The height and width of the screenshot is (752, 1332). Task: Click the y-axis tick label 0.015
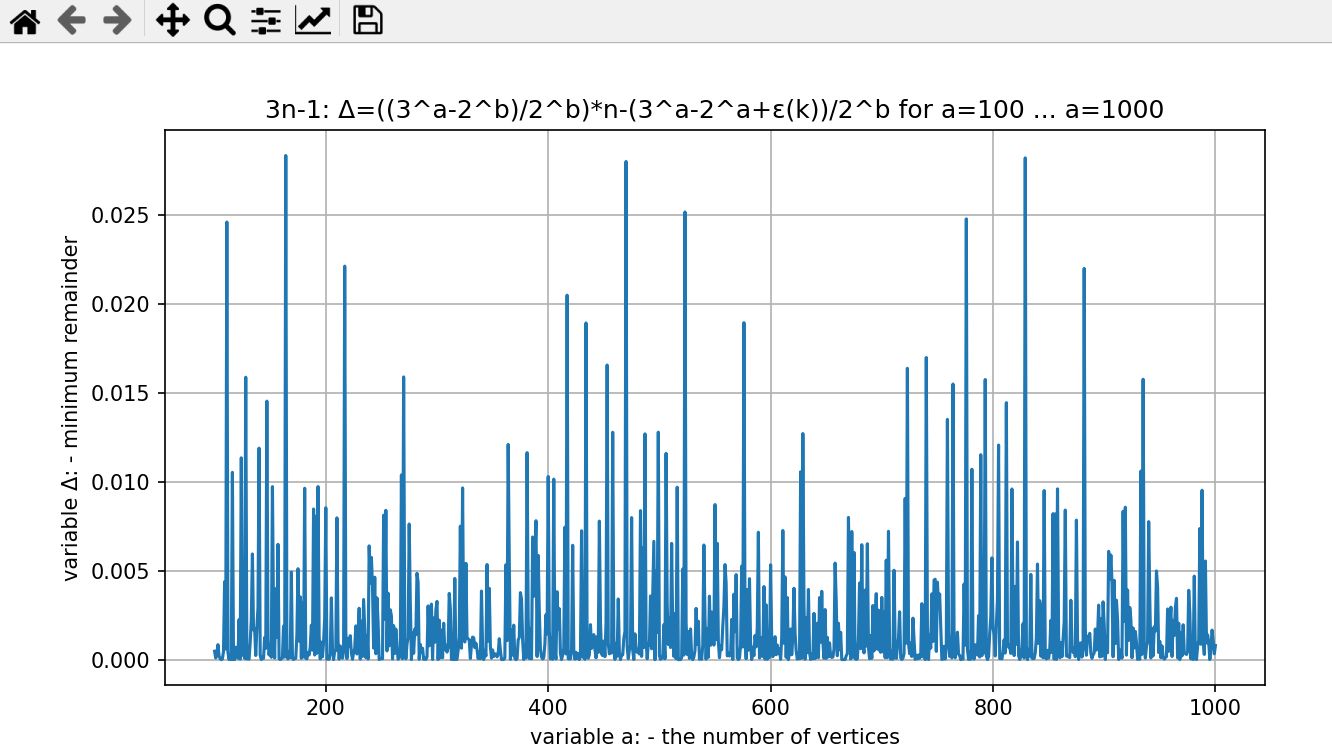[x=120, y=394]
